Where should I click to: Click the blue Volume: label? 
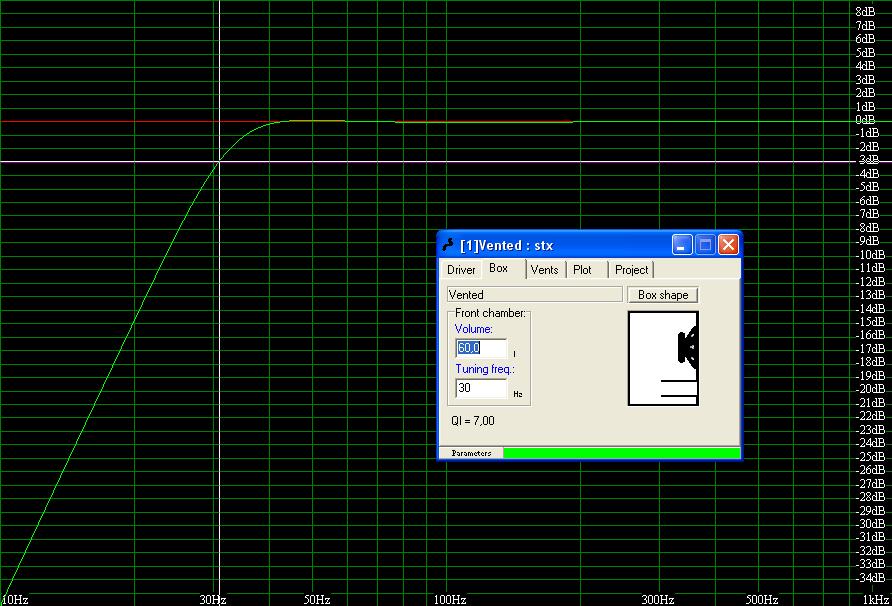click(x=473, y=329)
